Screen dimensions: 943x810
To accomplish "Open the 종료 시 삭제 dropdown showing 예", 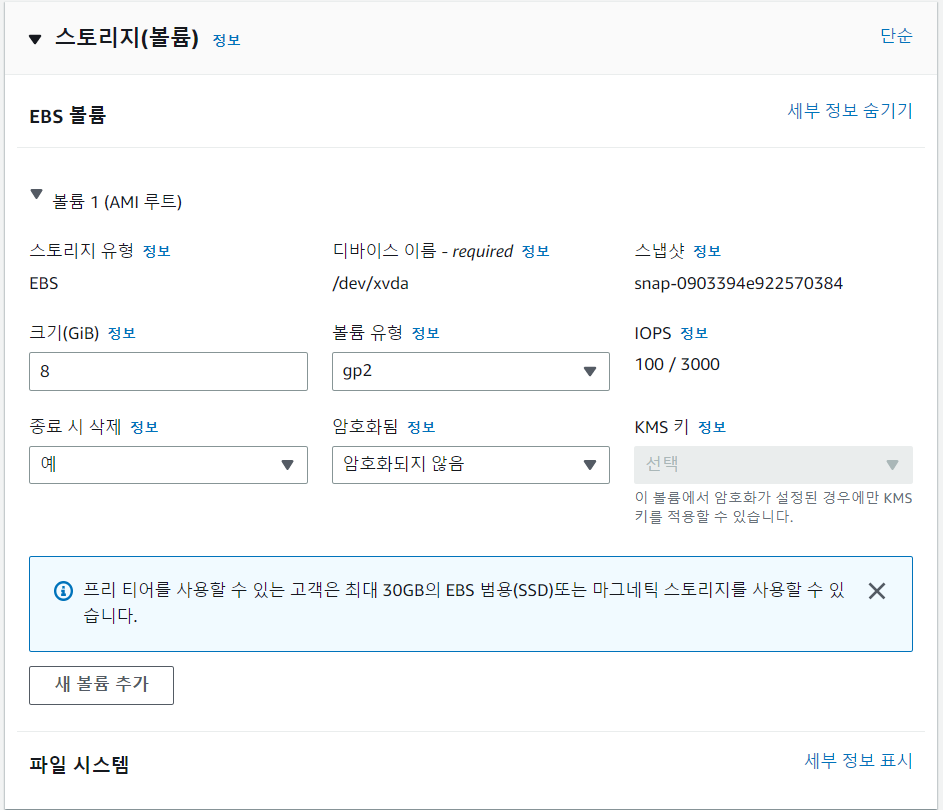I will pos(167,464).
